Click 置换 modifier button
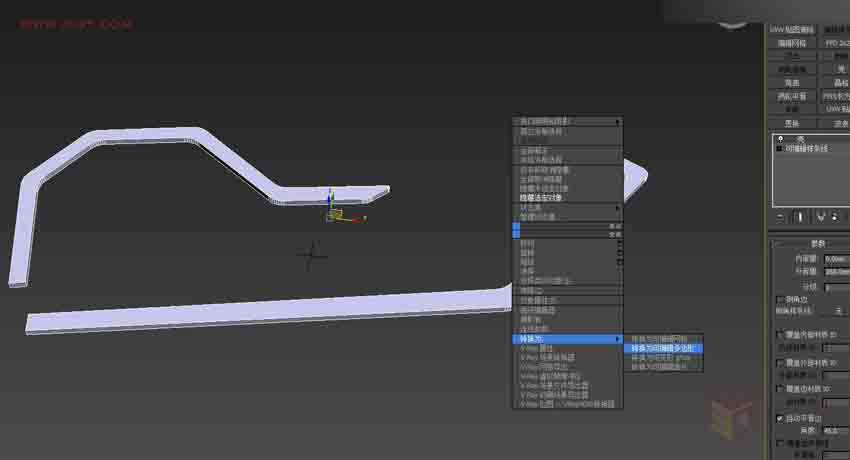The image size is (850, 460). coord(792,124)
